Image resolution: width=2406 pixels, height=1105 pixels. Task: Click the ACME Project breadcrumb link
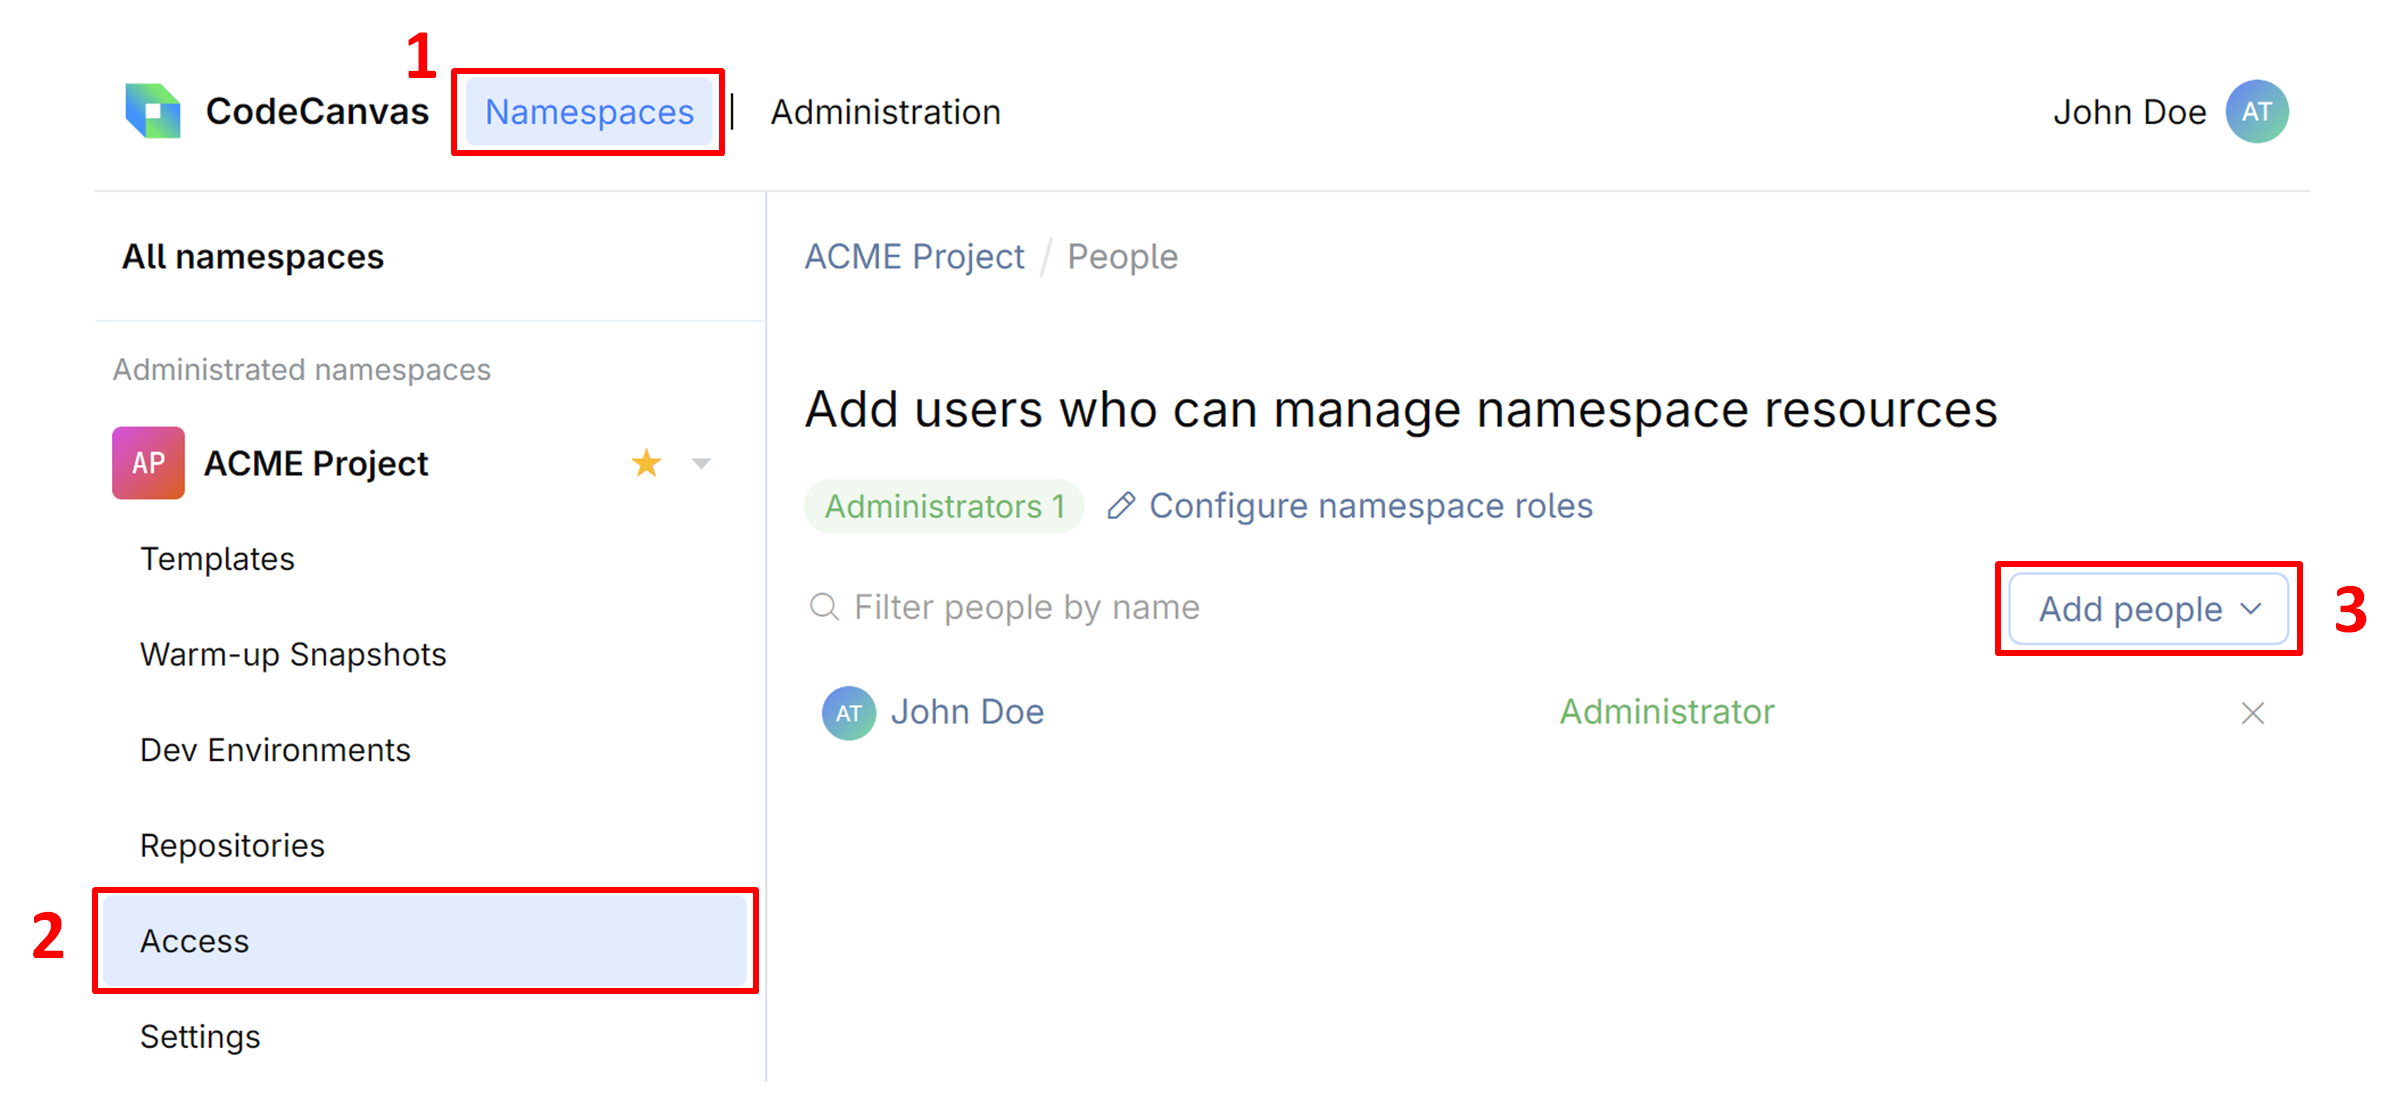click(x=913, y=256)
